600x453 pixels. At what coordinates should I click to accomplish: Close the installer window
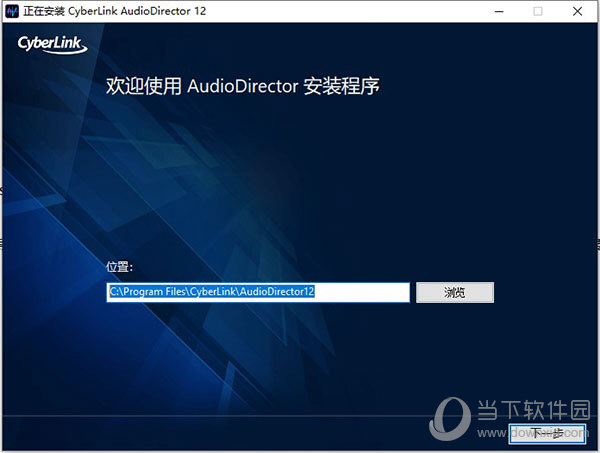pyautogui.click(x=577, y=11)
